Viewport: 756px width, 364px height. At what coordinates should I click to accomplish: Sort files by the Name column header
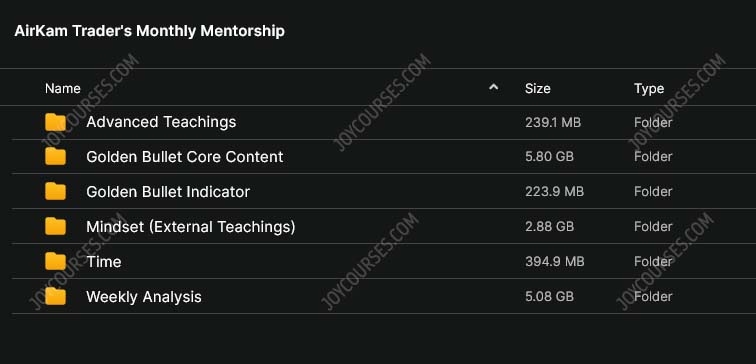(63, 89)
